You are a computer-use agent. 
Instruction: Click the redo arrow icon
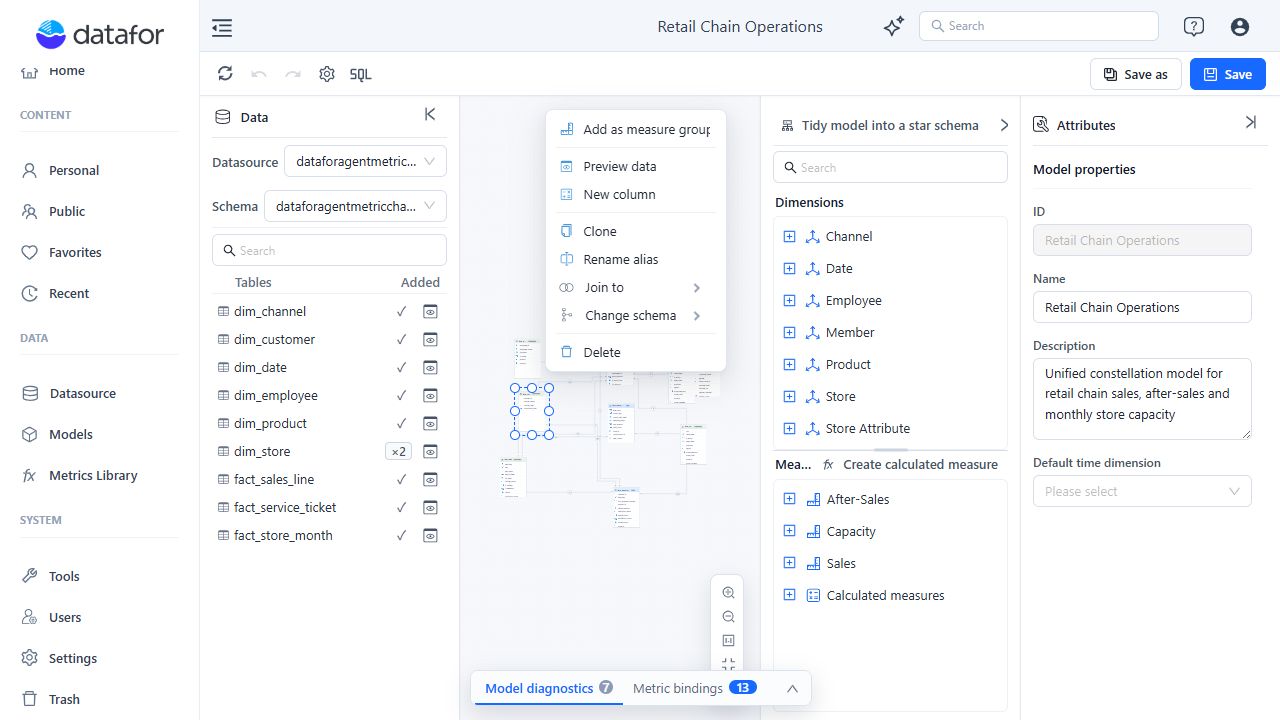[293, 74]
